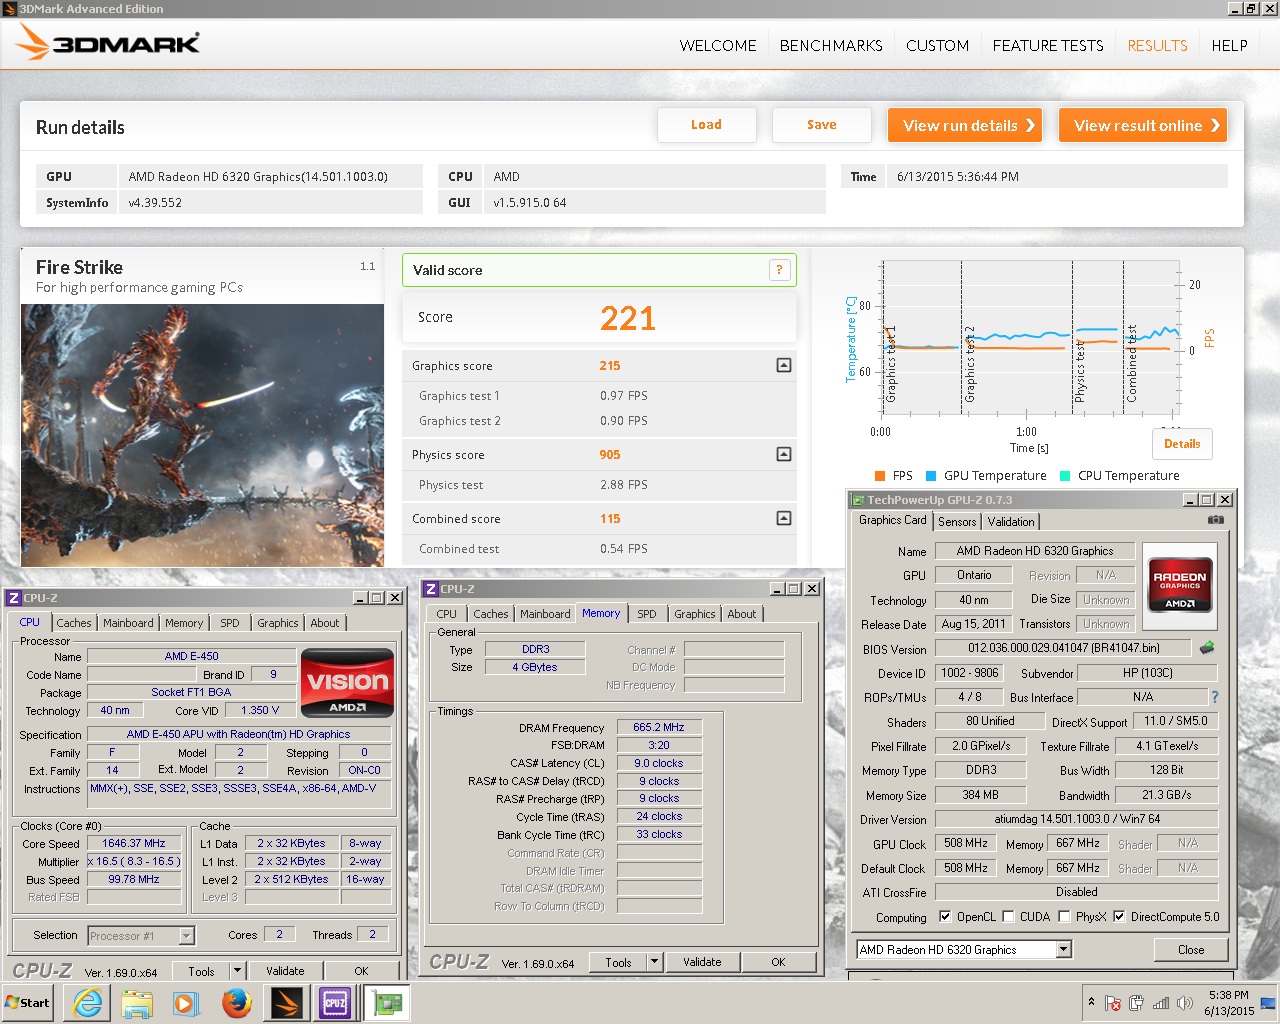Click View run details button
The image size is (1280, 1024).
click(965, 125)
